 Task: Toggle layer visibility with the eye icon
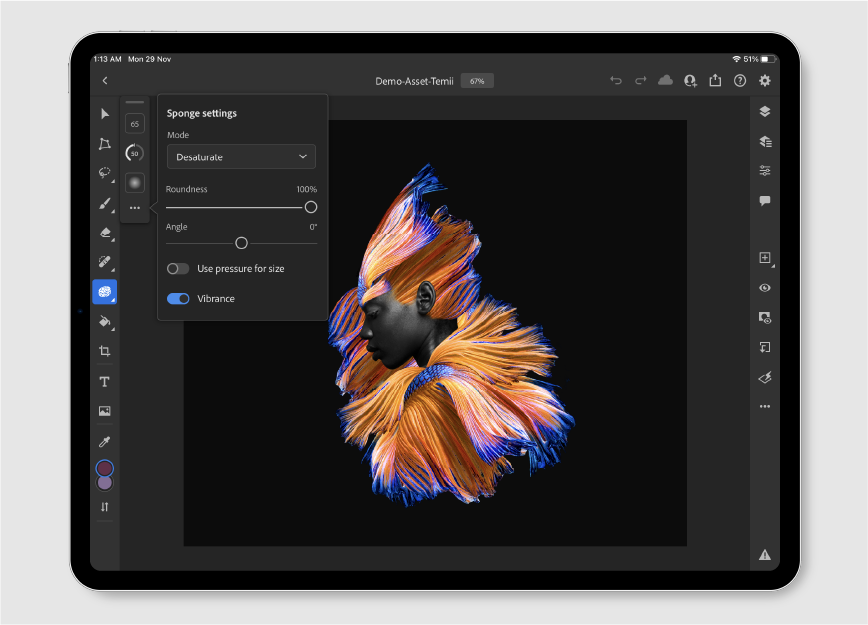pyautogui.click(x=765, y=288)
